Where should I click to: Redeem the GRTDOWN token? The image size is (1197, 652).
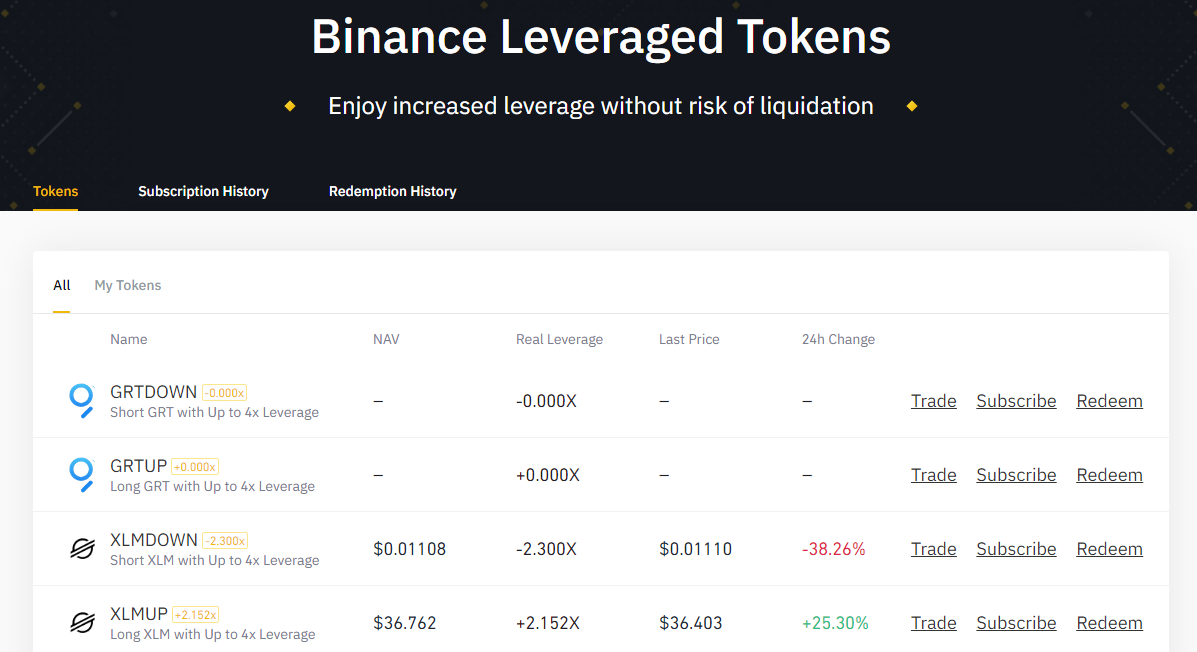click(x=1109, y=401)
